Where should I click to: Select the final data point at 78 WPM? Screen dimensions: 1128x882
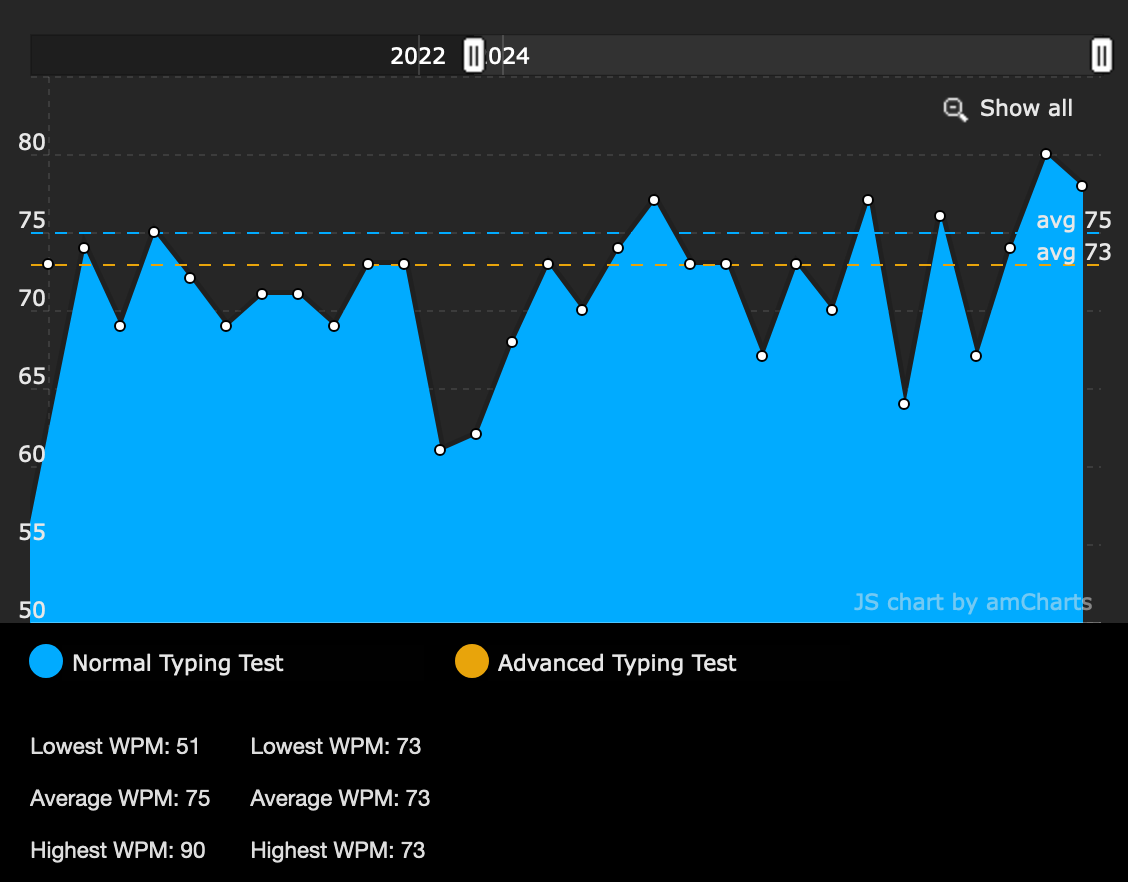point(1081,186)
